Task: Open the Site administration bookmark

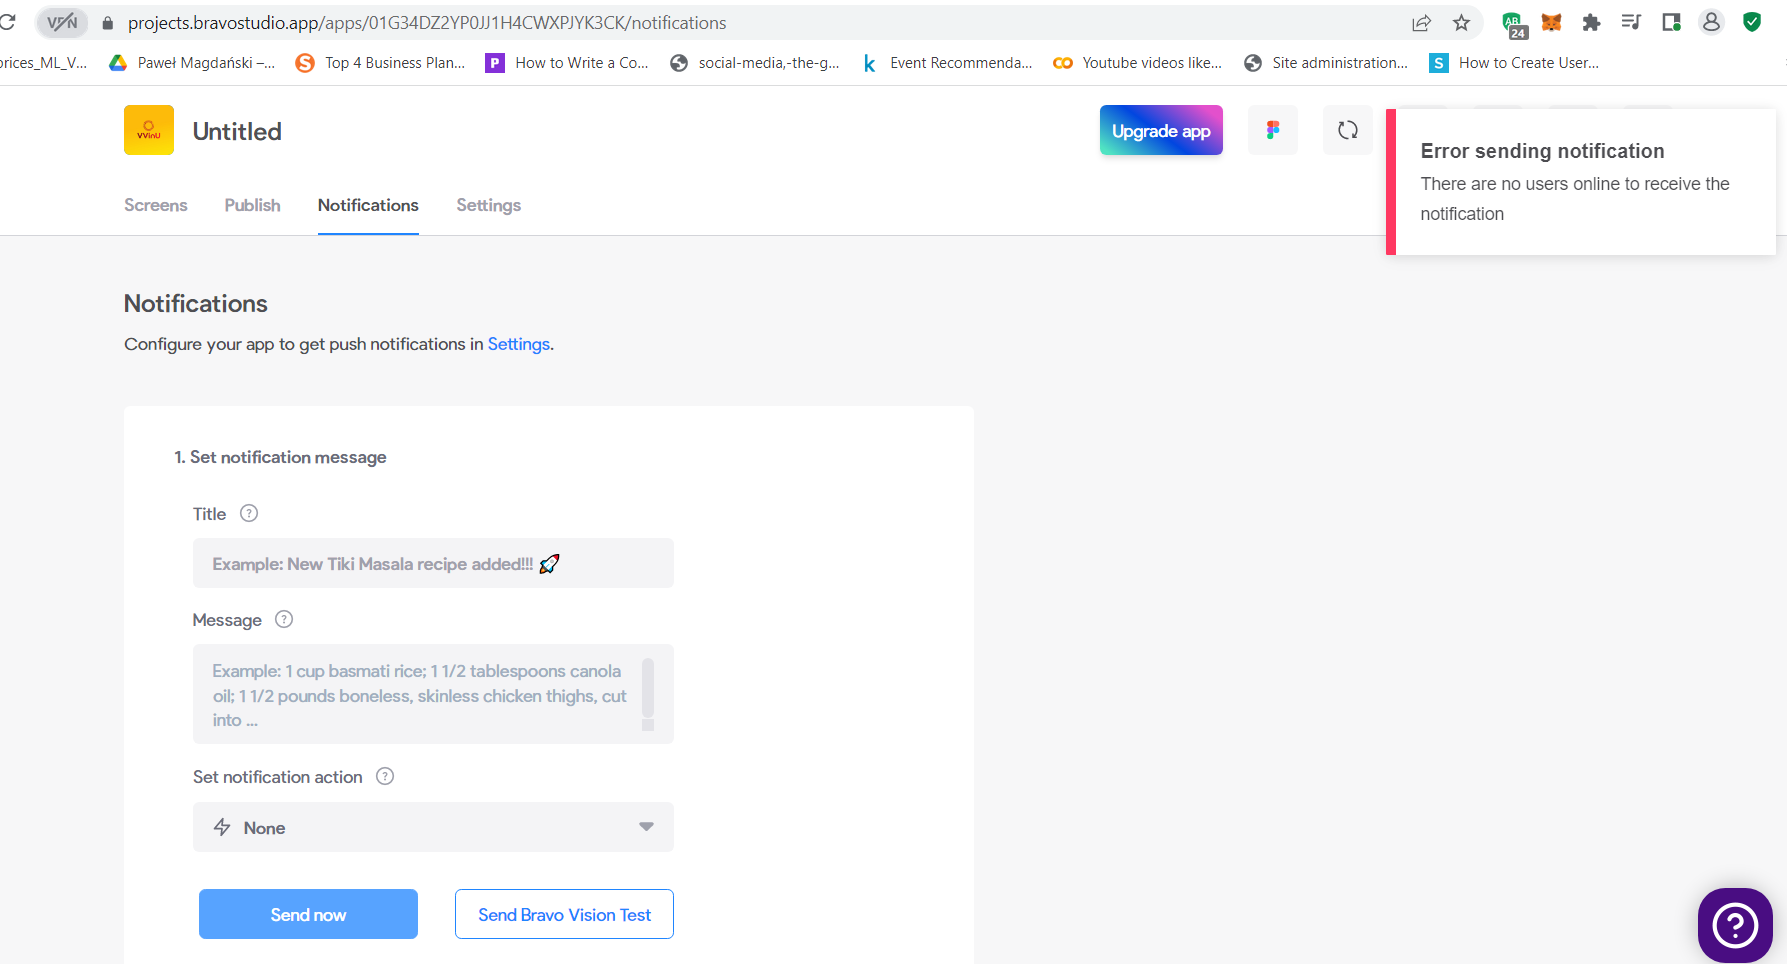Action: tap(1325, 63)
